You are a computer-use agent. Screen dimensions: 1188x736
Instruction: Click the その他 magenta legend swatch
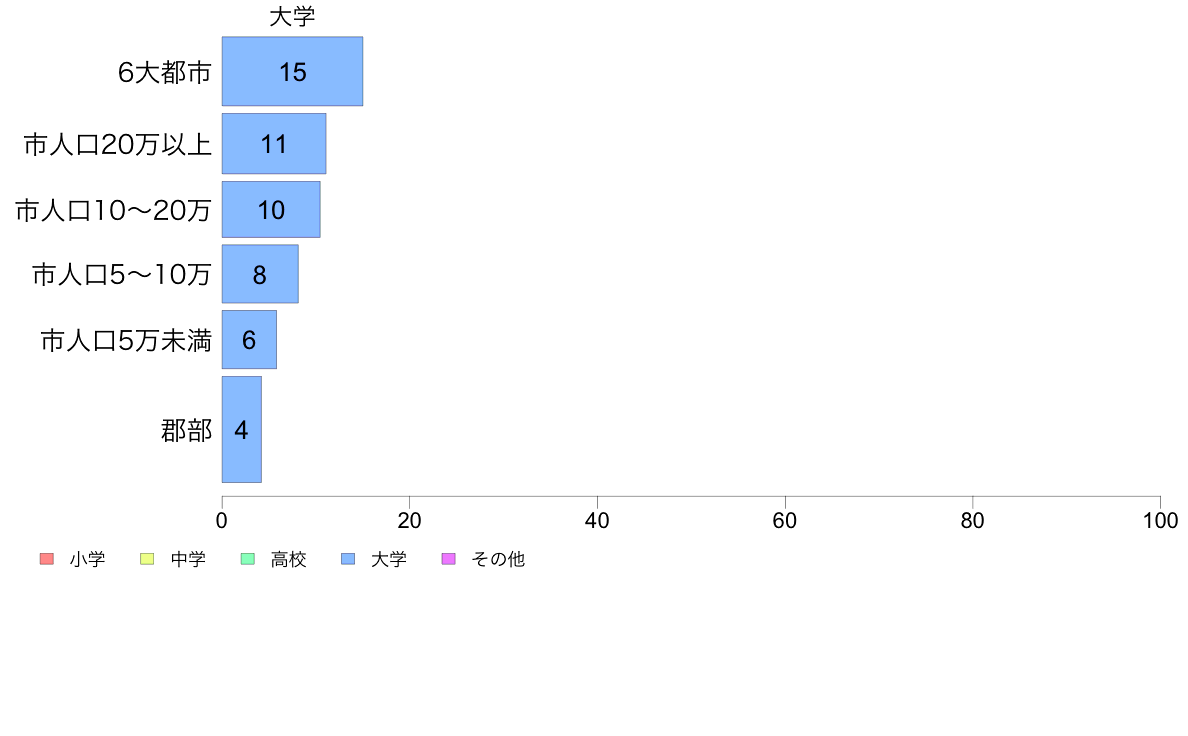[449, 559]
